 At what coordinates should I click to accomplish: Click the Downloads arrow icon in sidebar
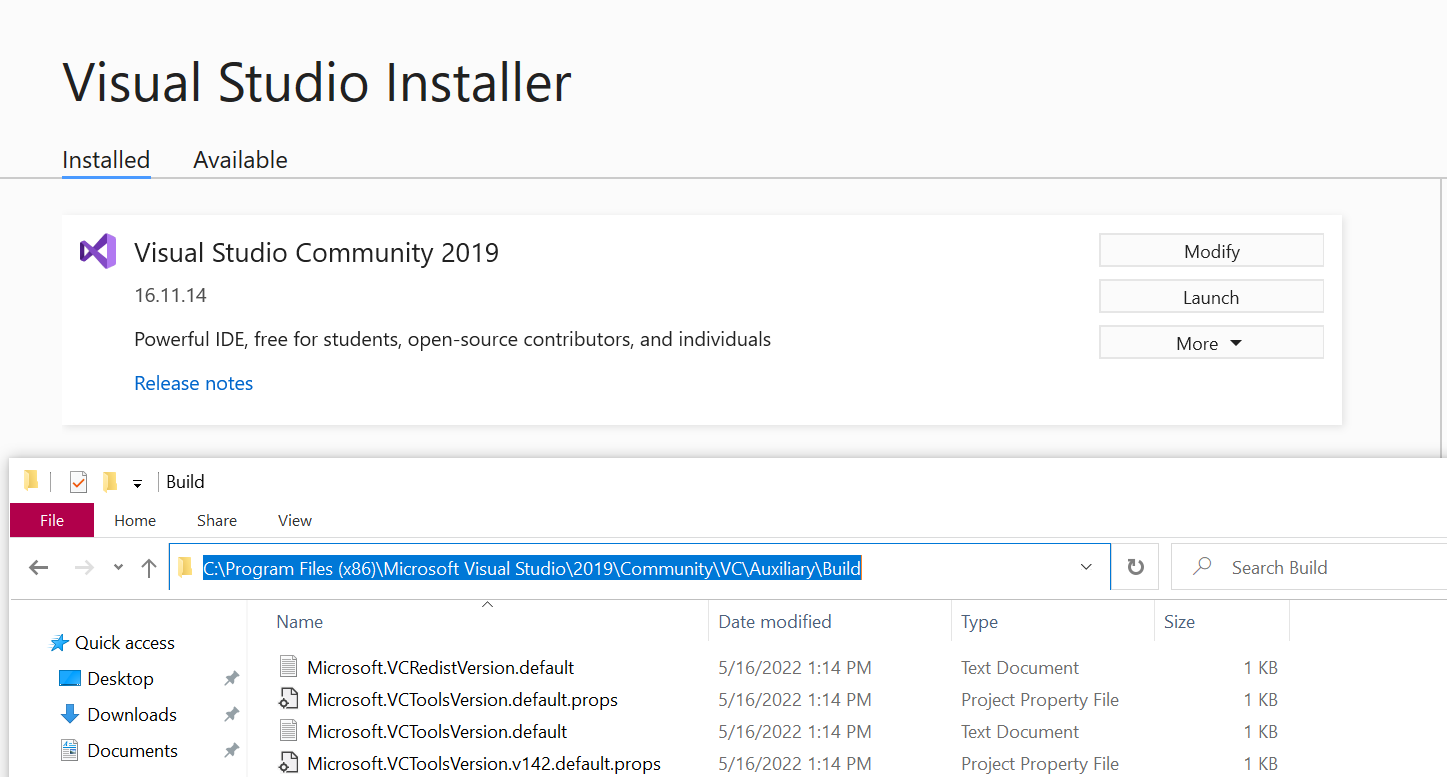pyautogui.click(x=70, y=715)
